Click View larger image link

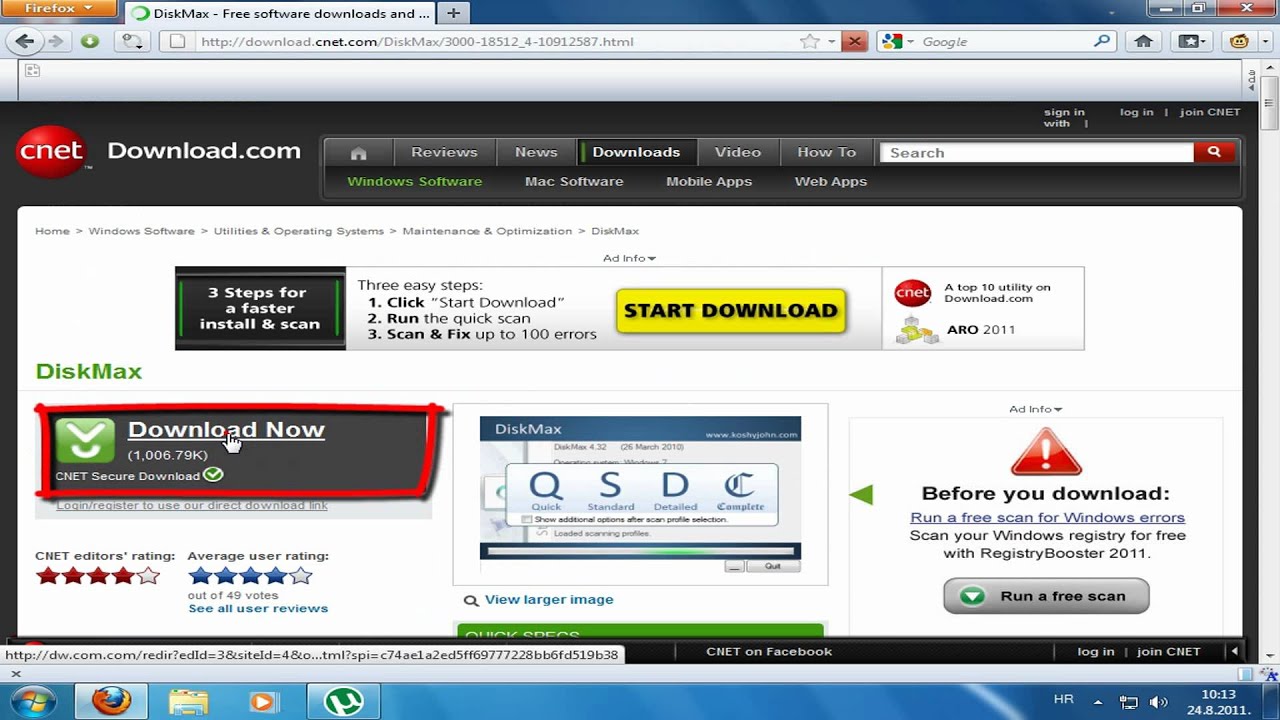(x=549, y=600)
